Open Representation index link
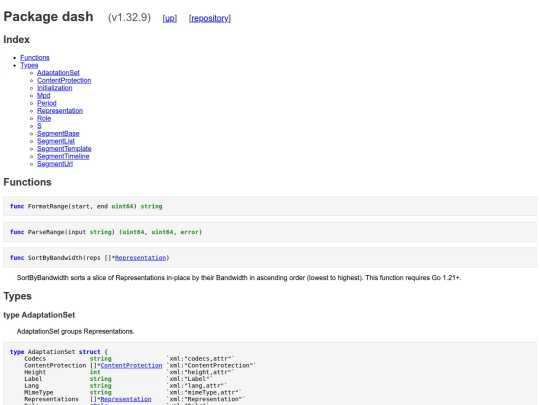The height and width of the screenshot is (405, 540). click(x=60, y=111)
